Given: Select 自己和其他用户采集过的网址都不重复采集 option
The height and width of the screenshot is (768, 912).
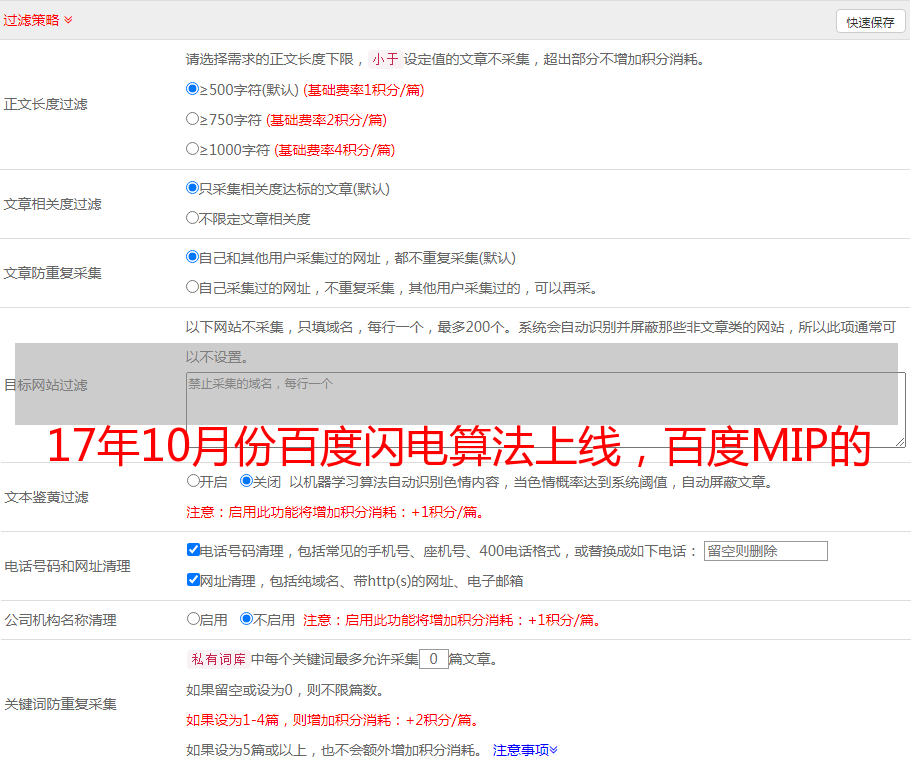Looking at the screenshot, I should (x=193, y=257).
